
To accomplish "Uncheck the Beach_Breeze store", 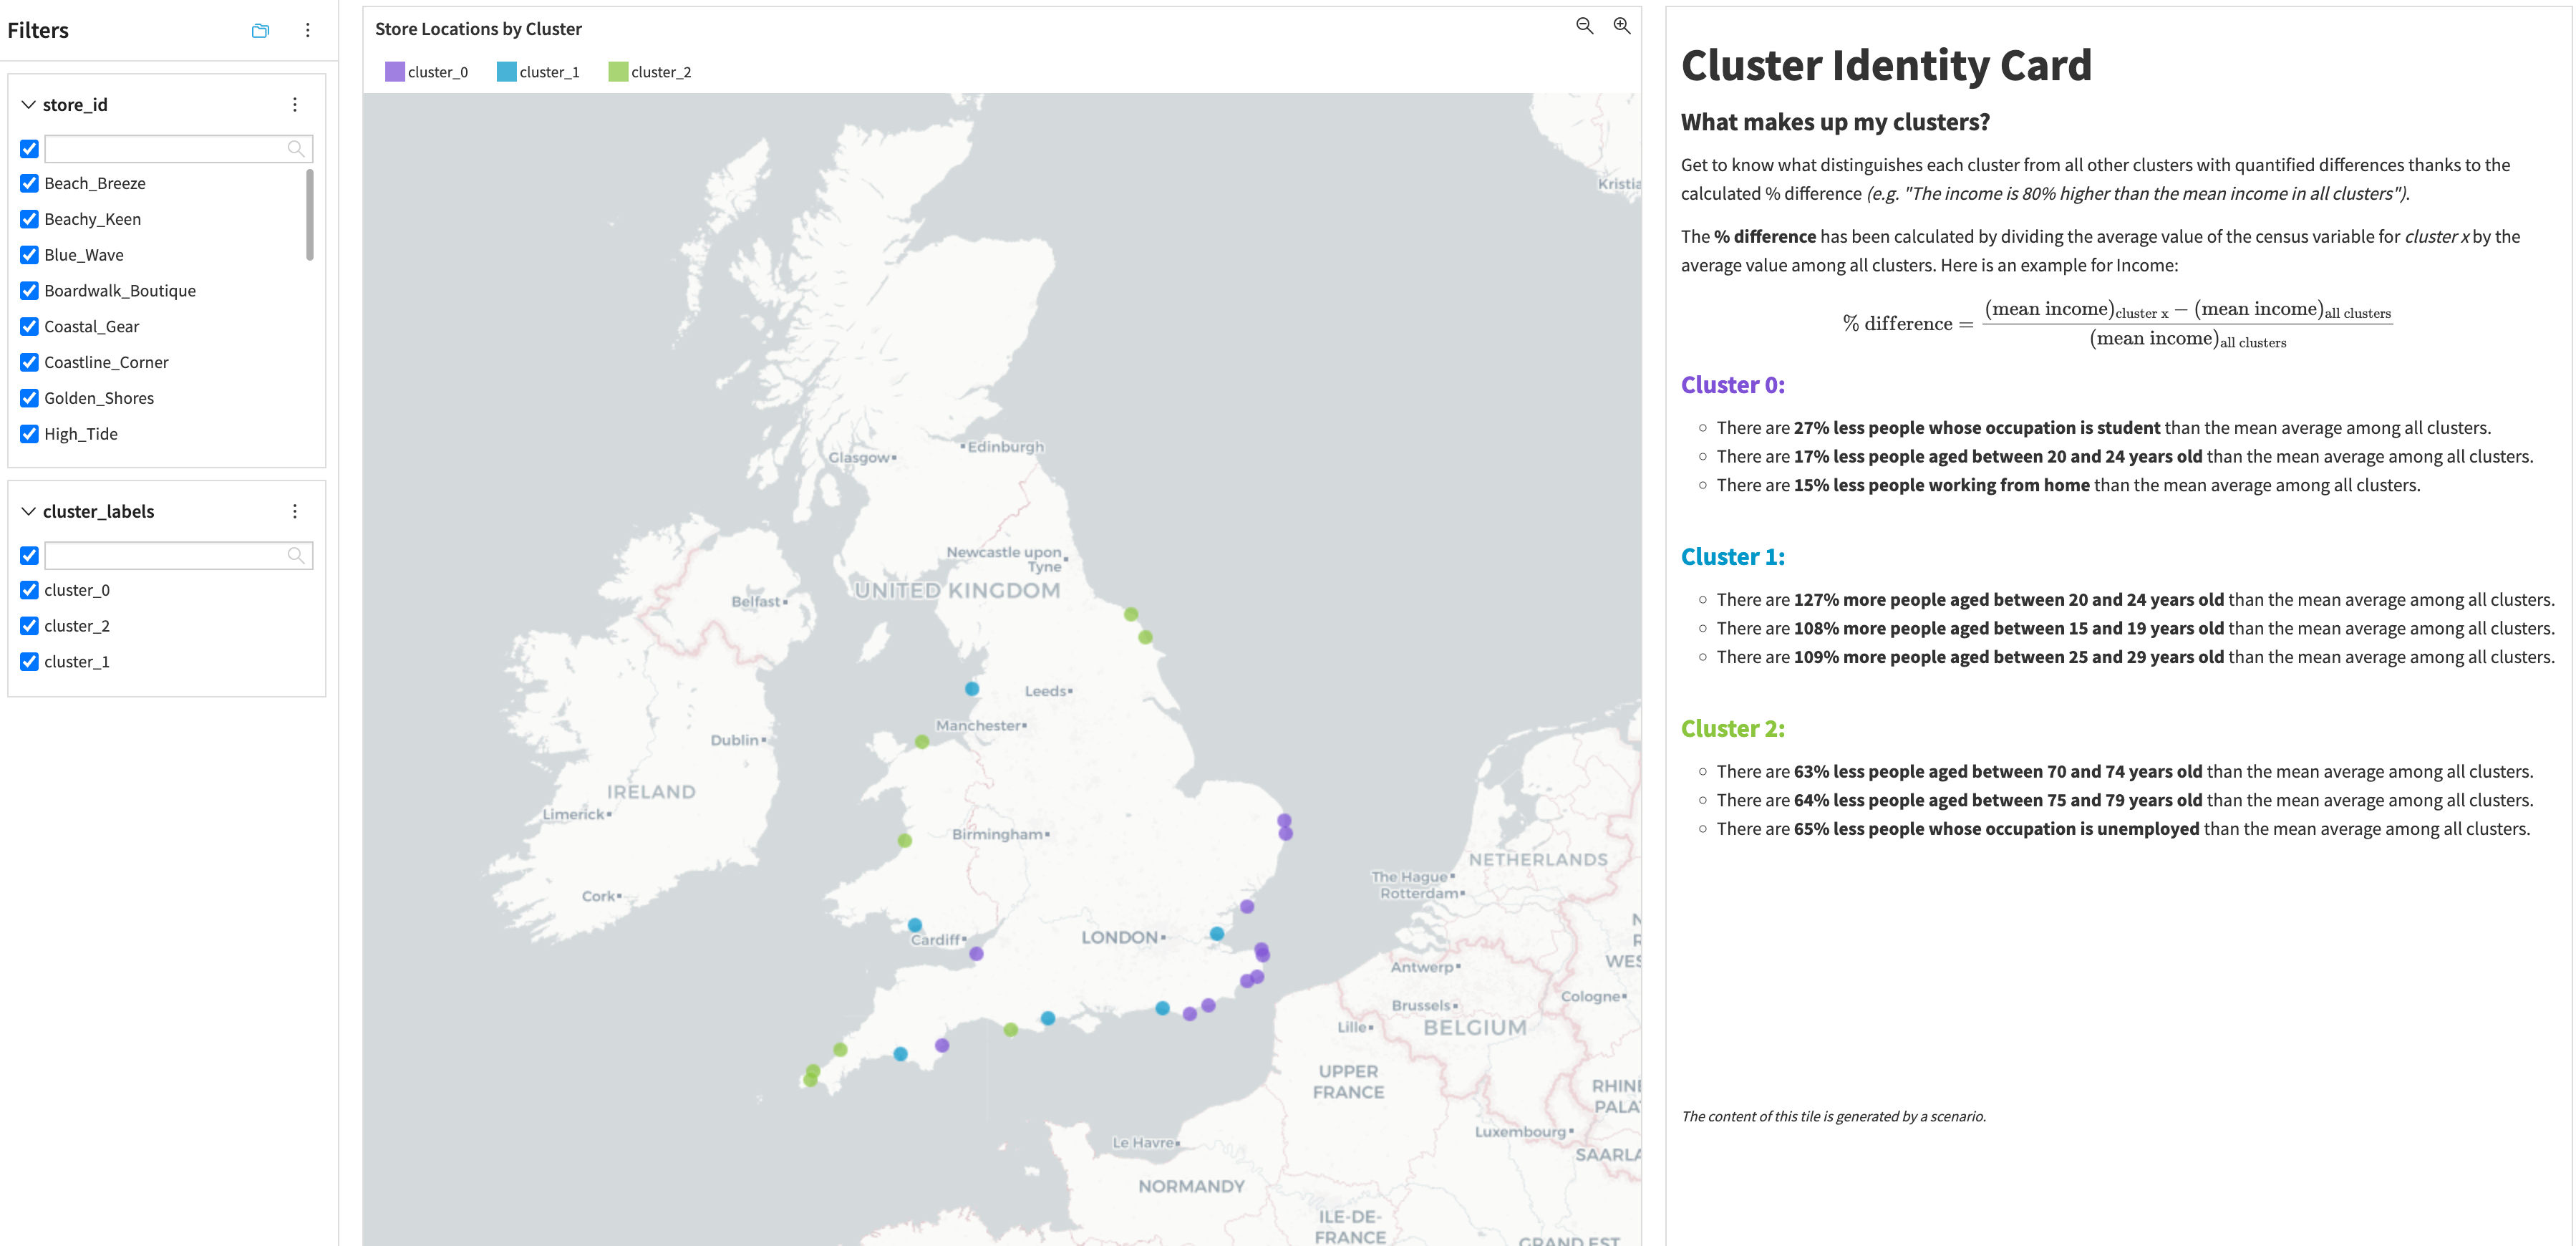I will [30, 184].
